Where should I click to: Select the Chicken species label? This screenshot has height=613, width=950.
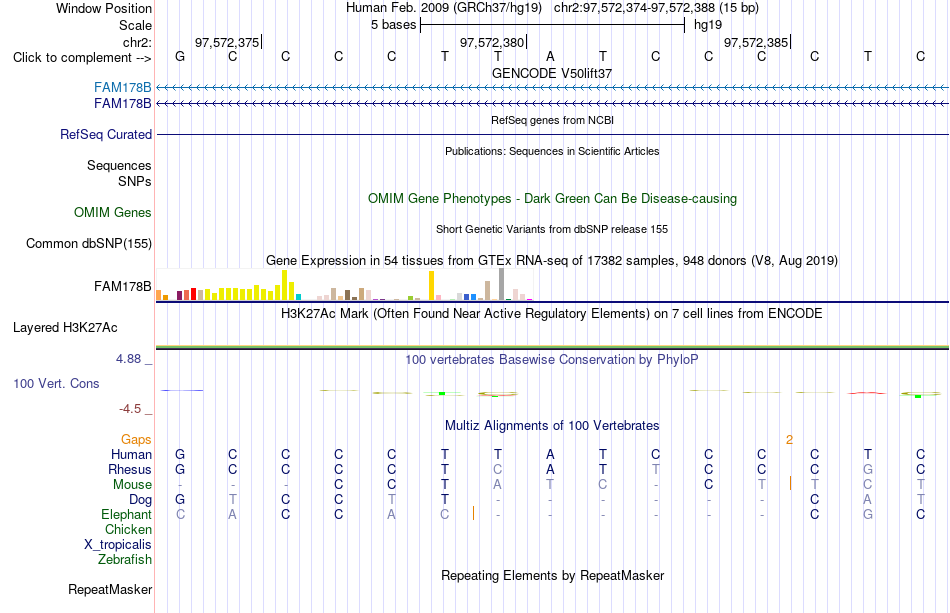coord(128,529)
